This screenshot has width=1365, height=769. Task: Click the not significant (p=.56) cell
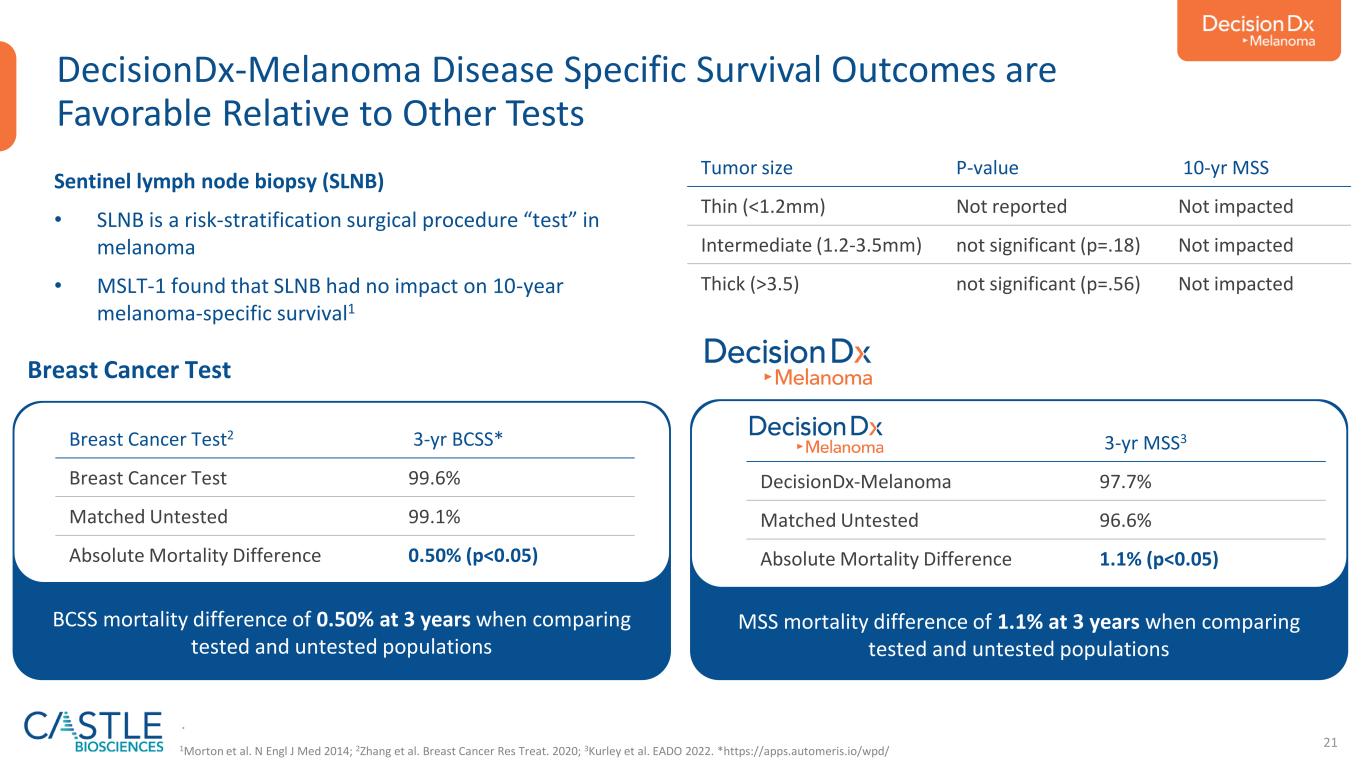pyautogui.click(x=1049, y=283)
